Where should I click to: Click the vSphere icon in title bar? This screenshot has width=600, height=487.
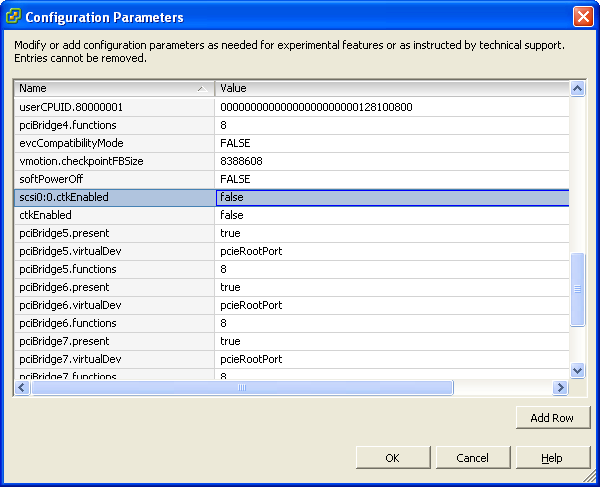[13, 17]
